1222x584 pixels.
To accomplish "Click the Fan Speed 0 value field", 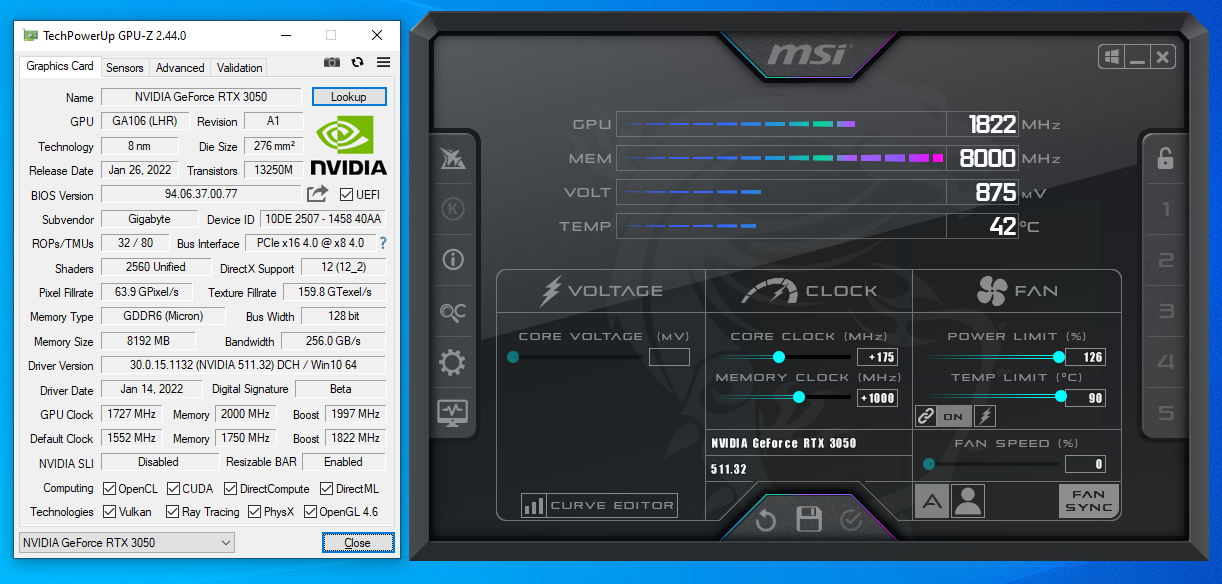I will point(1085,464).
